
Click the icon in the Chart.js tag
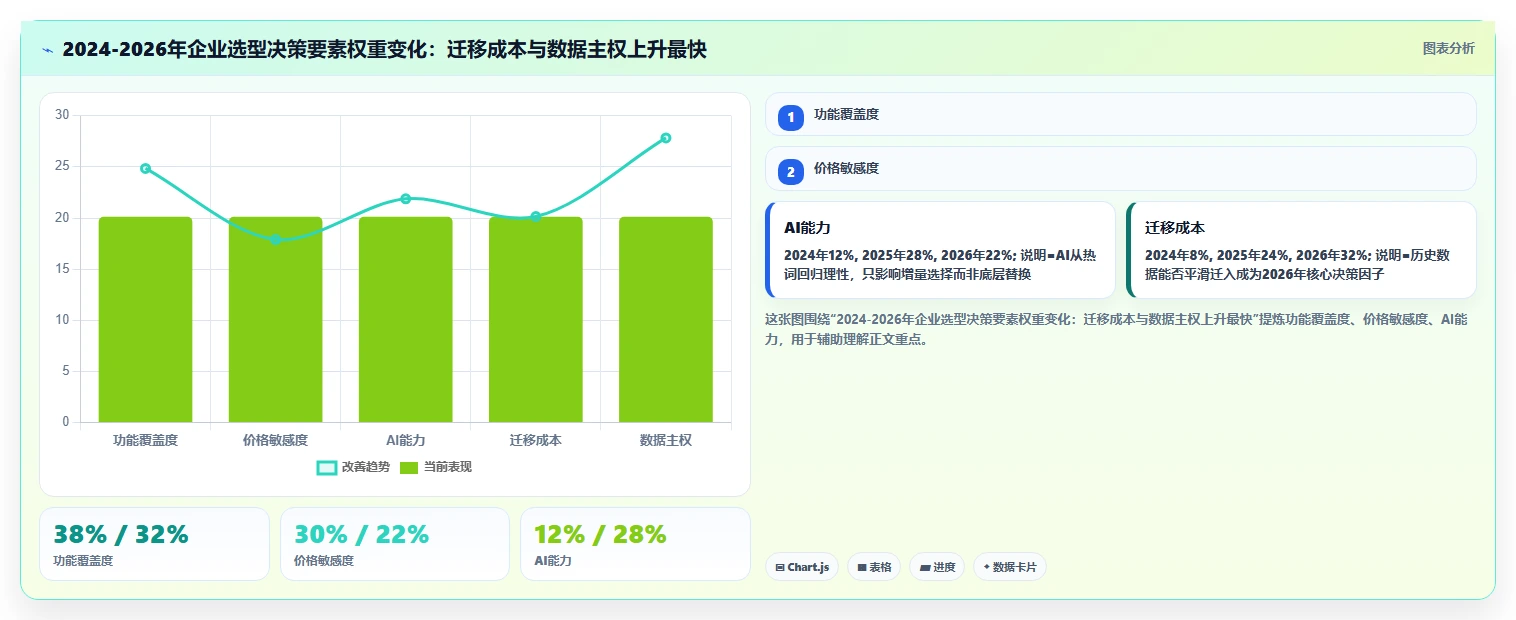tap(779, 567)
